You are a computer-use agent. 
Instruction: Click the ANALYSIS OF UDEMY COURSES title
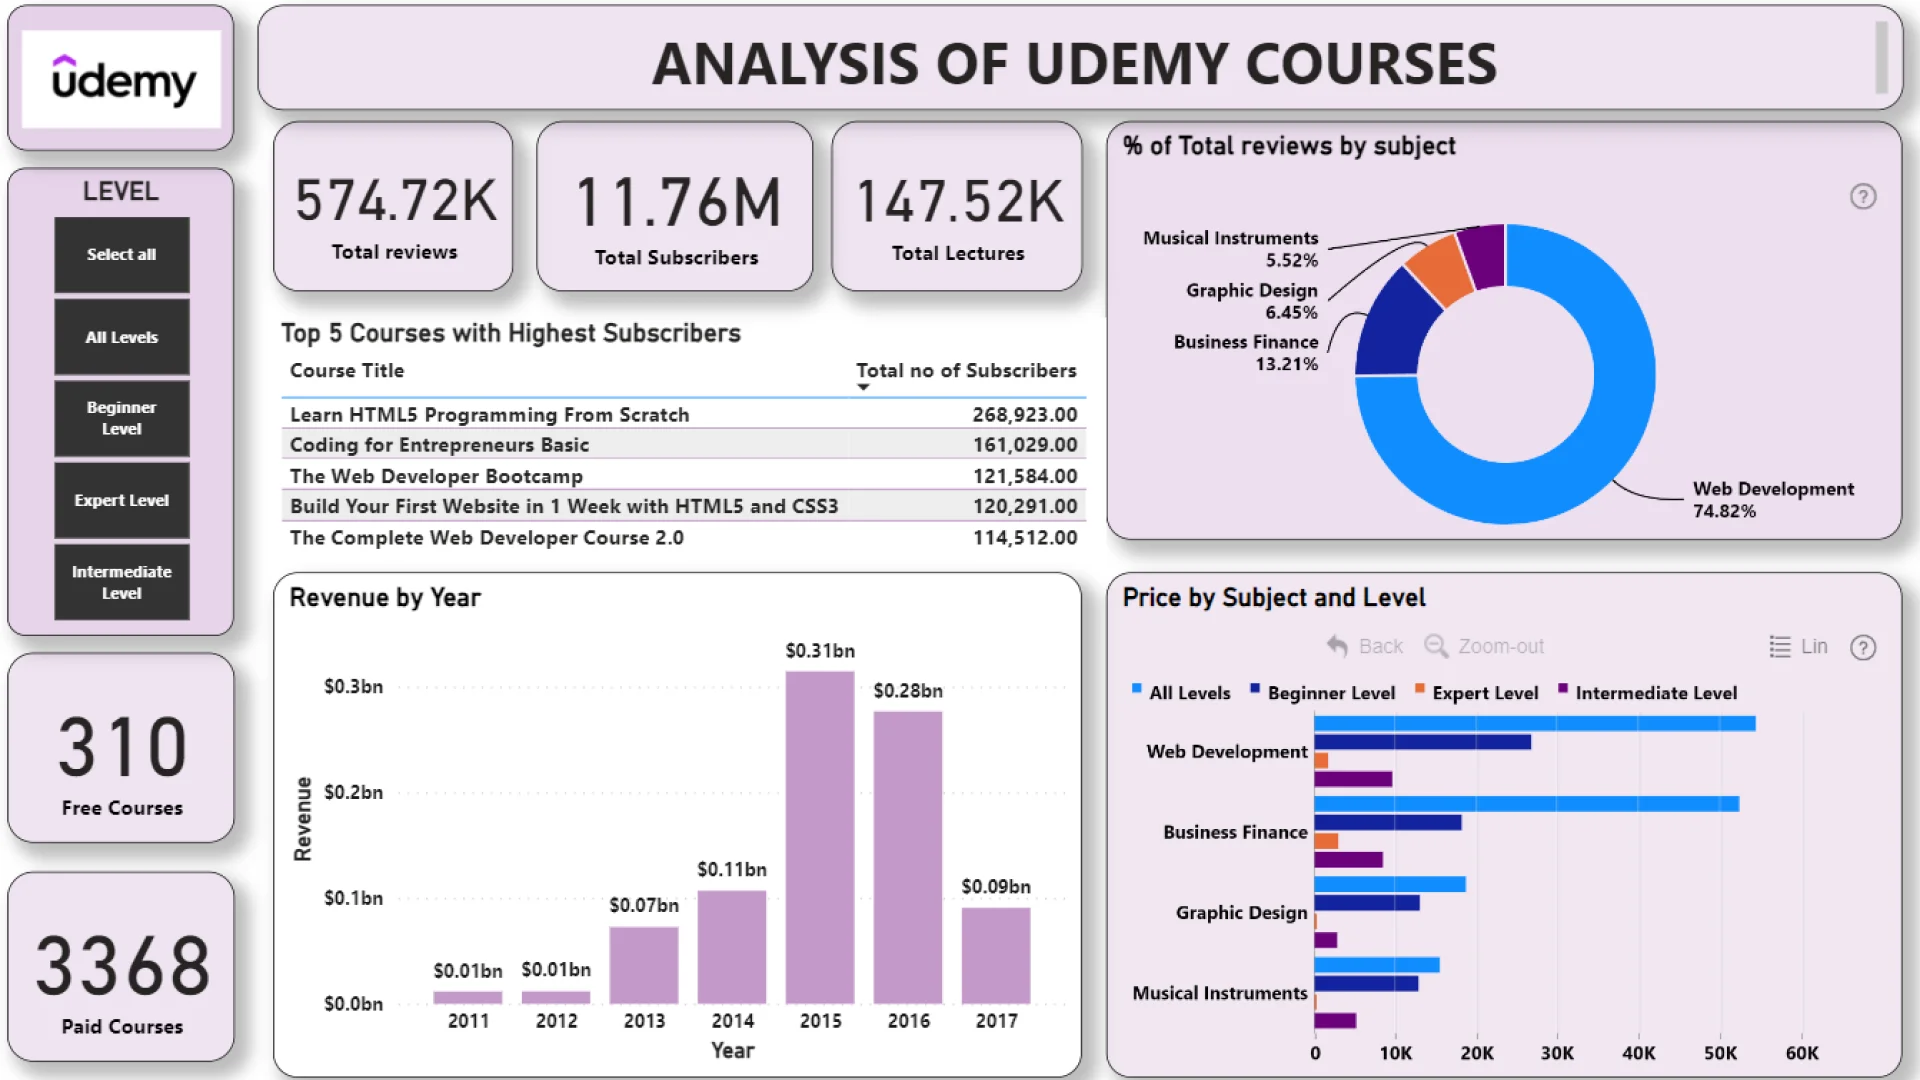click(x=1075, y=64)
